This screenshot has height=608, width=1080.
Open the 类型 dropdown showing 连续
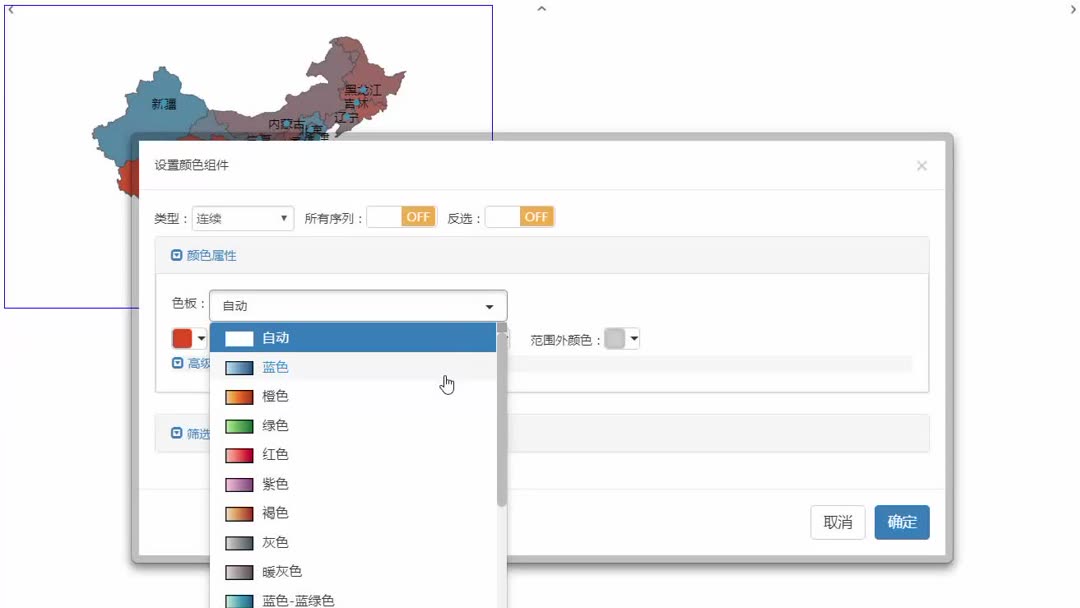coord(243,217)
